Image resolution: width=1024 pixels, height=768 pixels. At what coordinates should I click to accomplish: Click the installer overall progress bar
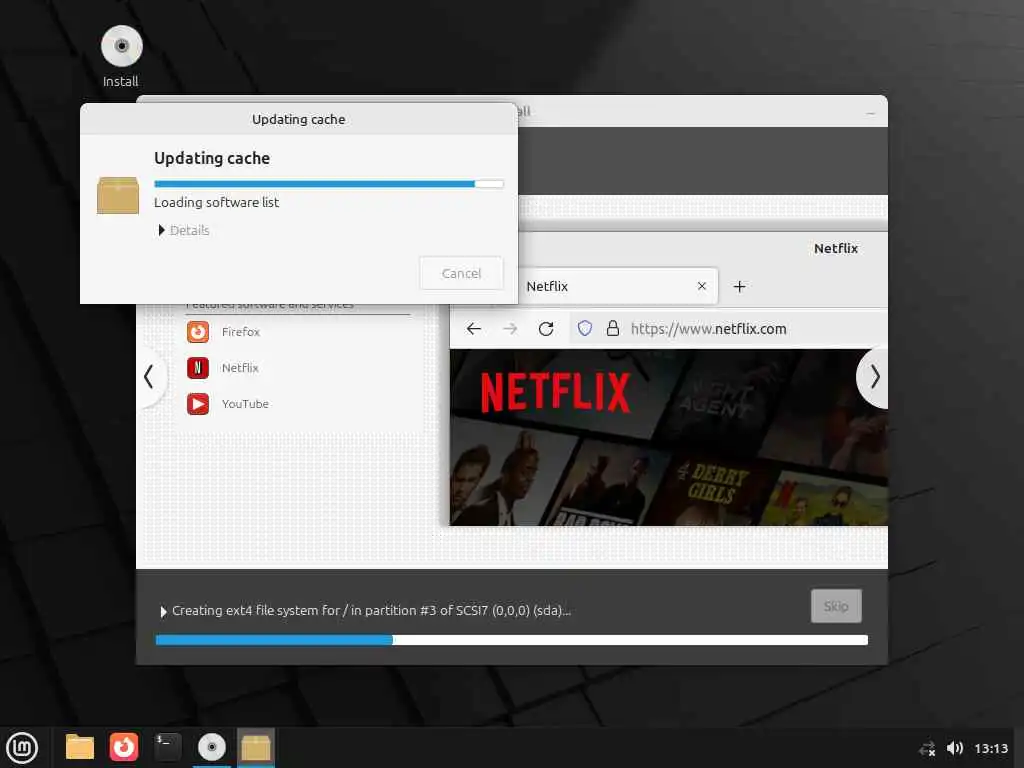tap(511, 640)
